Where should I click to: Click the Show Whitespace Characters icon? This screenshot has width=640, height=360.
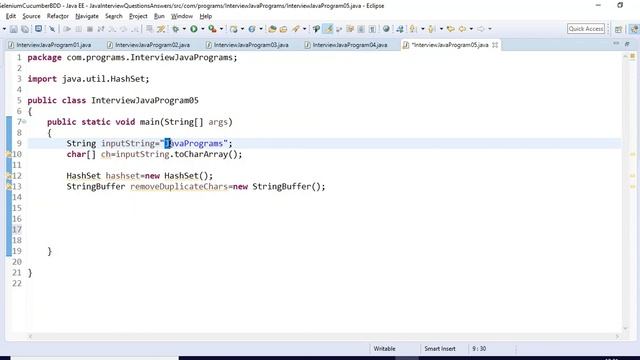(x=372, y=29)
